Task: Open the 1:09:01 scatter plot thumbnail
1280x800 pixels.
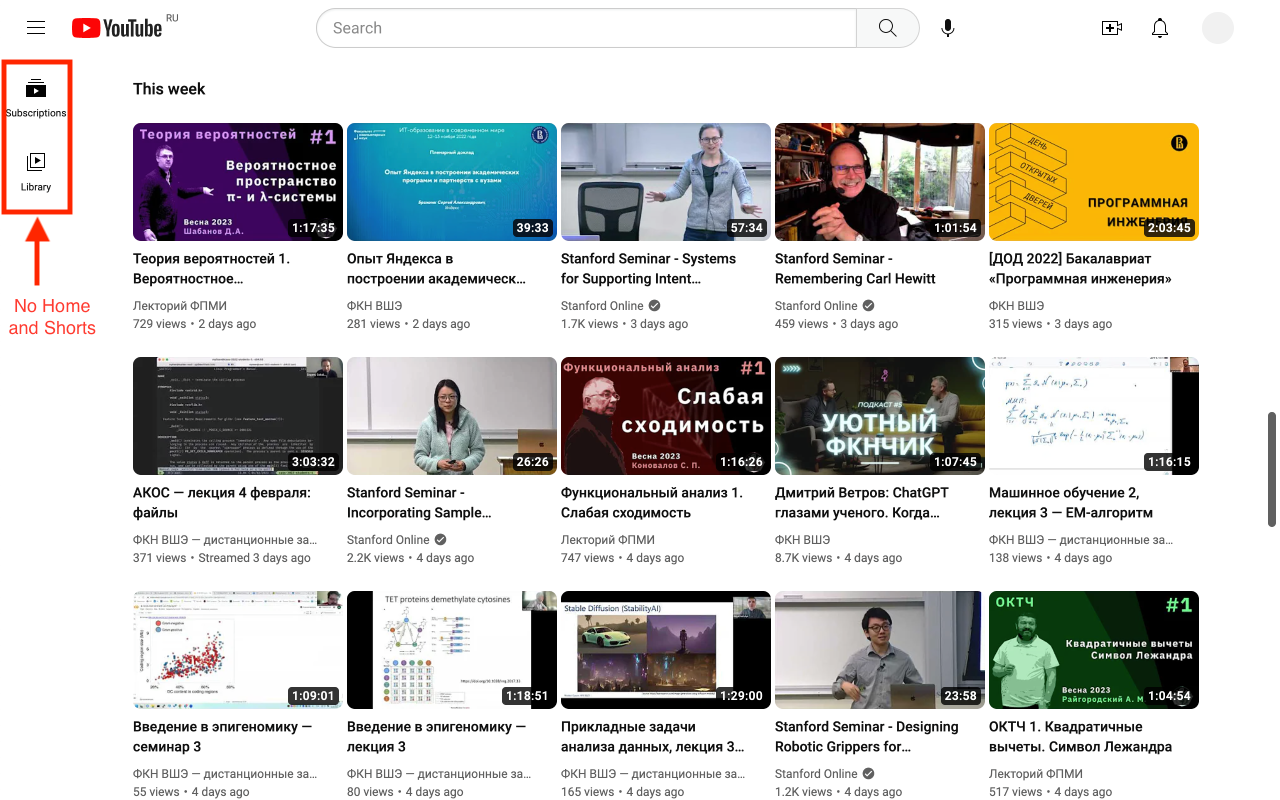Action: pos(238,650)
